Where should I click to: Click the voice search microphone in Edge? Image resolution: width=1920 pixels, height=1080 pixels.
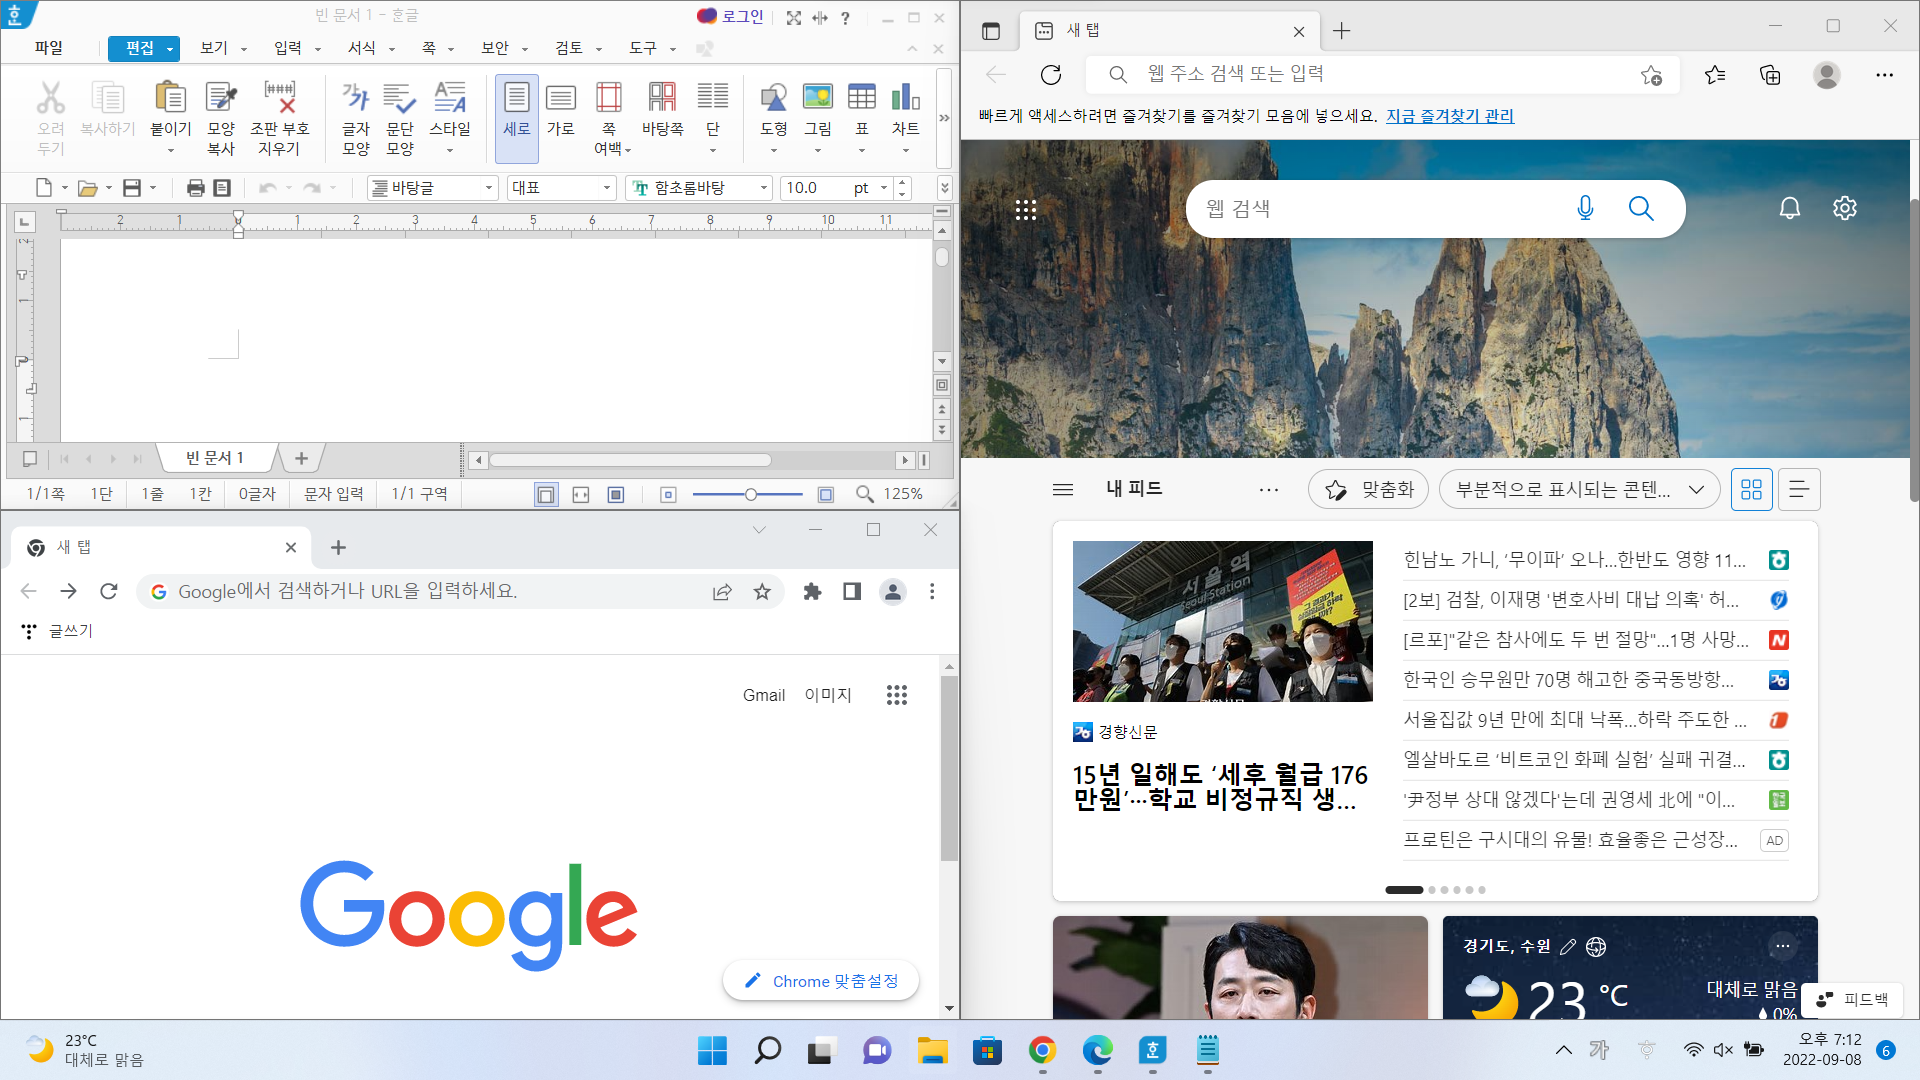[x=1584, y=208]
